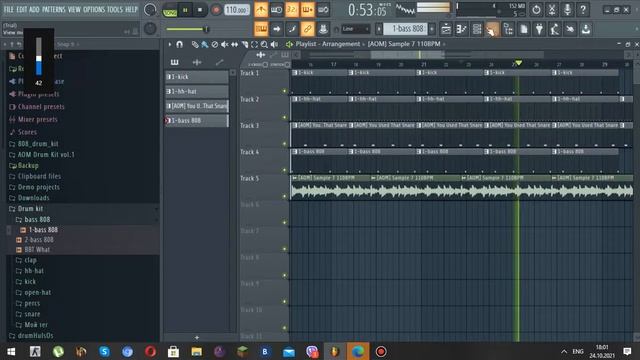Select the Draw pencil tool in playlist
Image resolution: width=640 pixels, height=360 pixels.
tap(195, 44)
